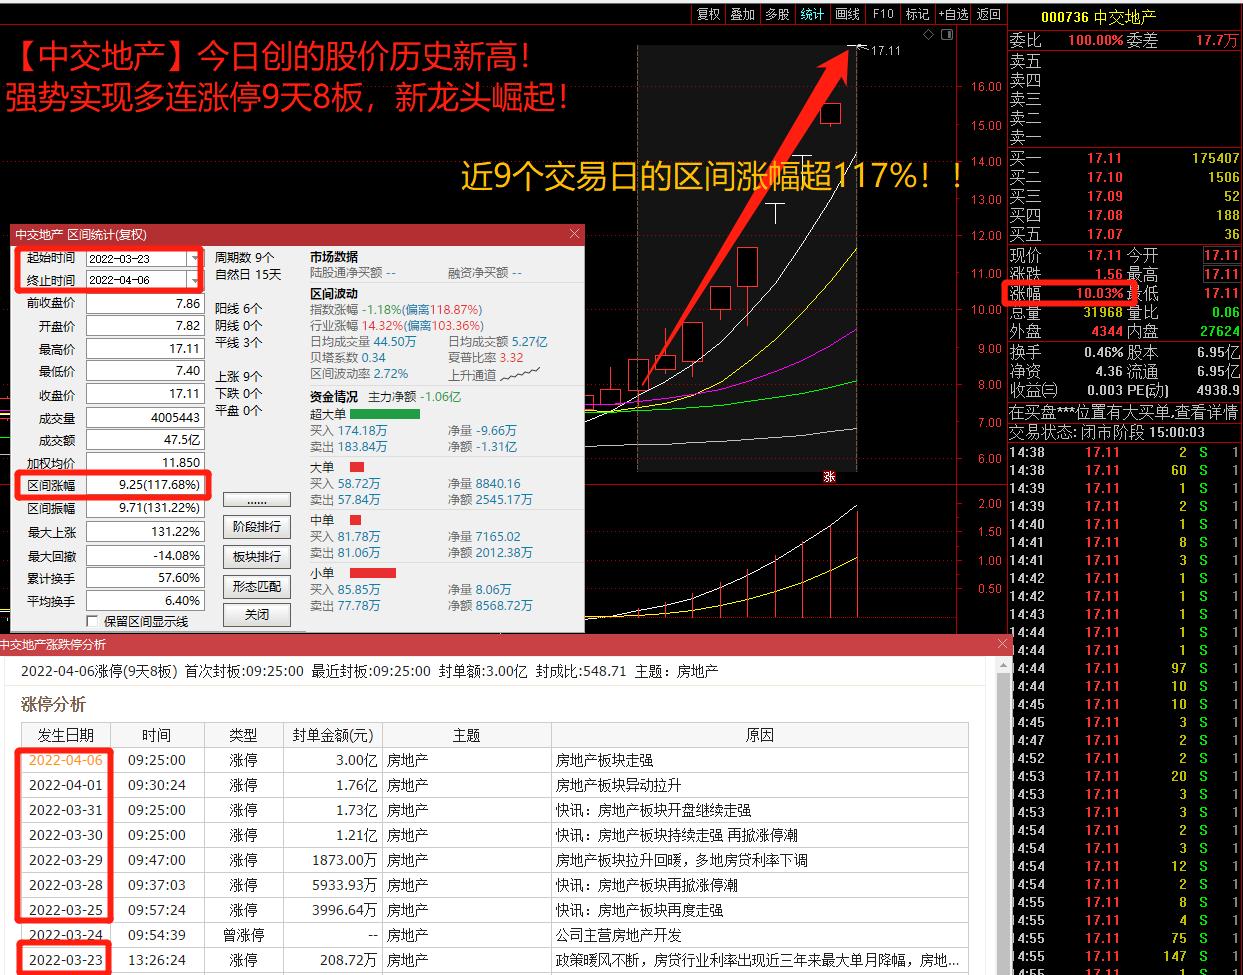Close the 中交地产涨跌停分析 panel with its X

(x=1003, y=644)
